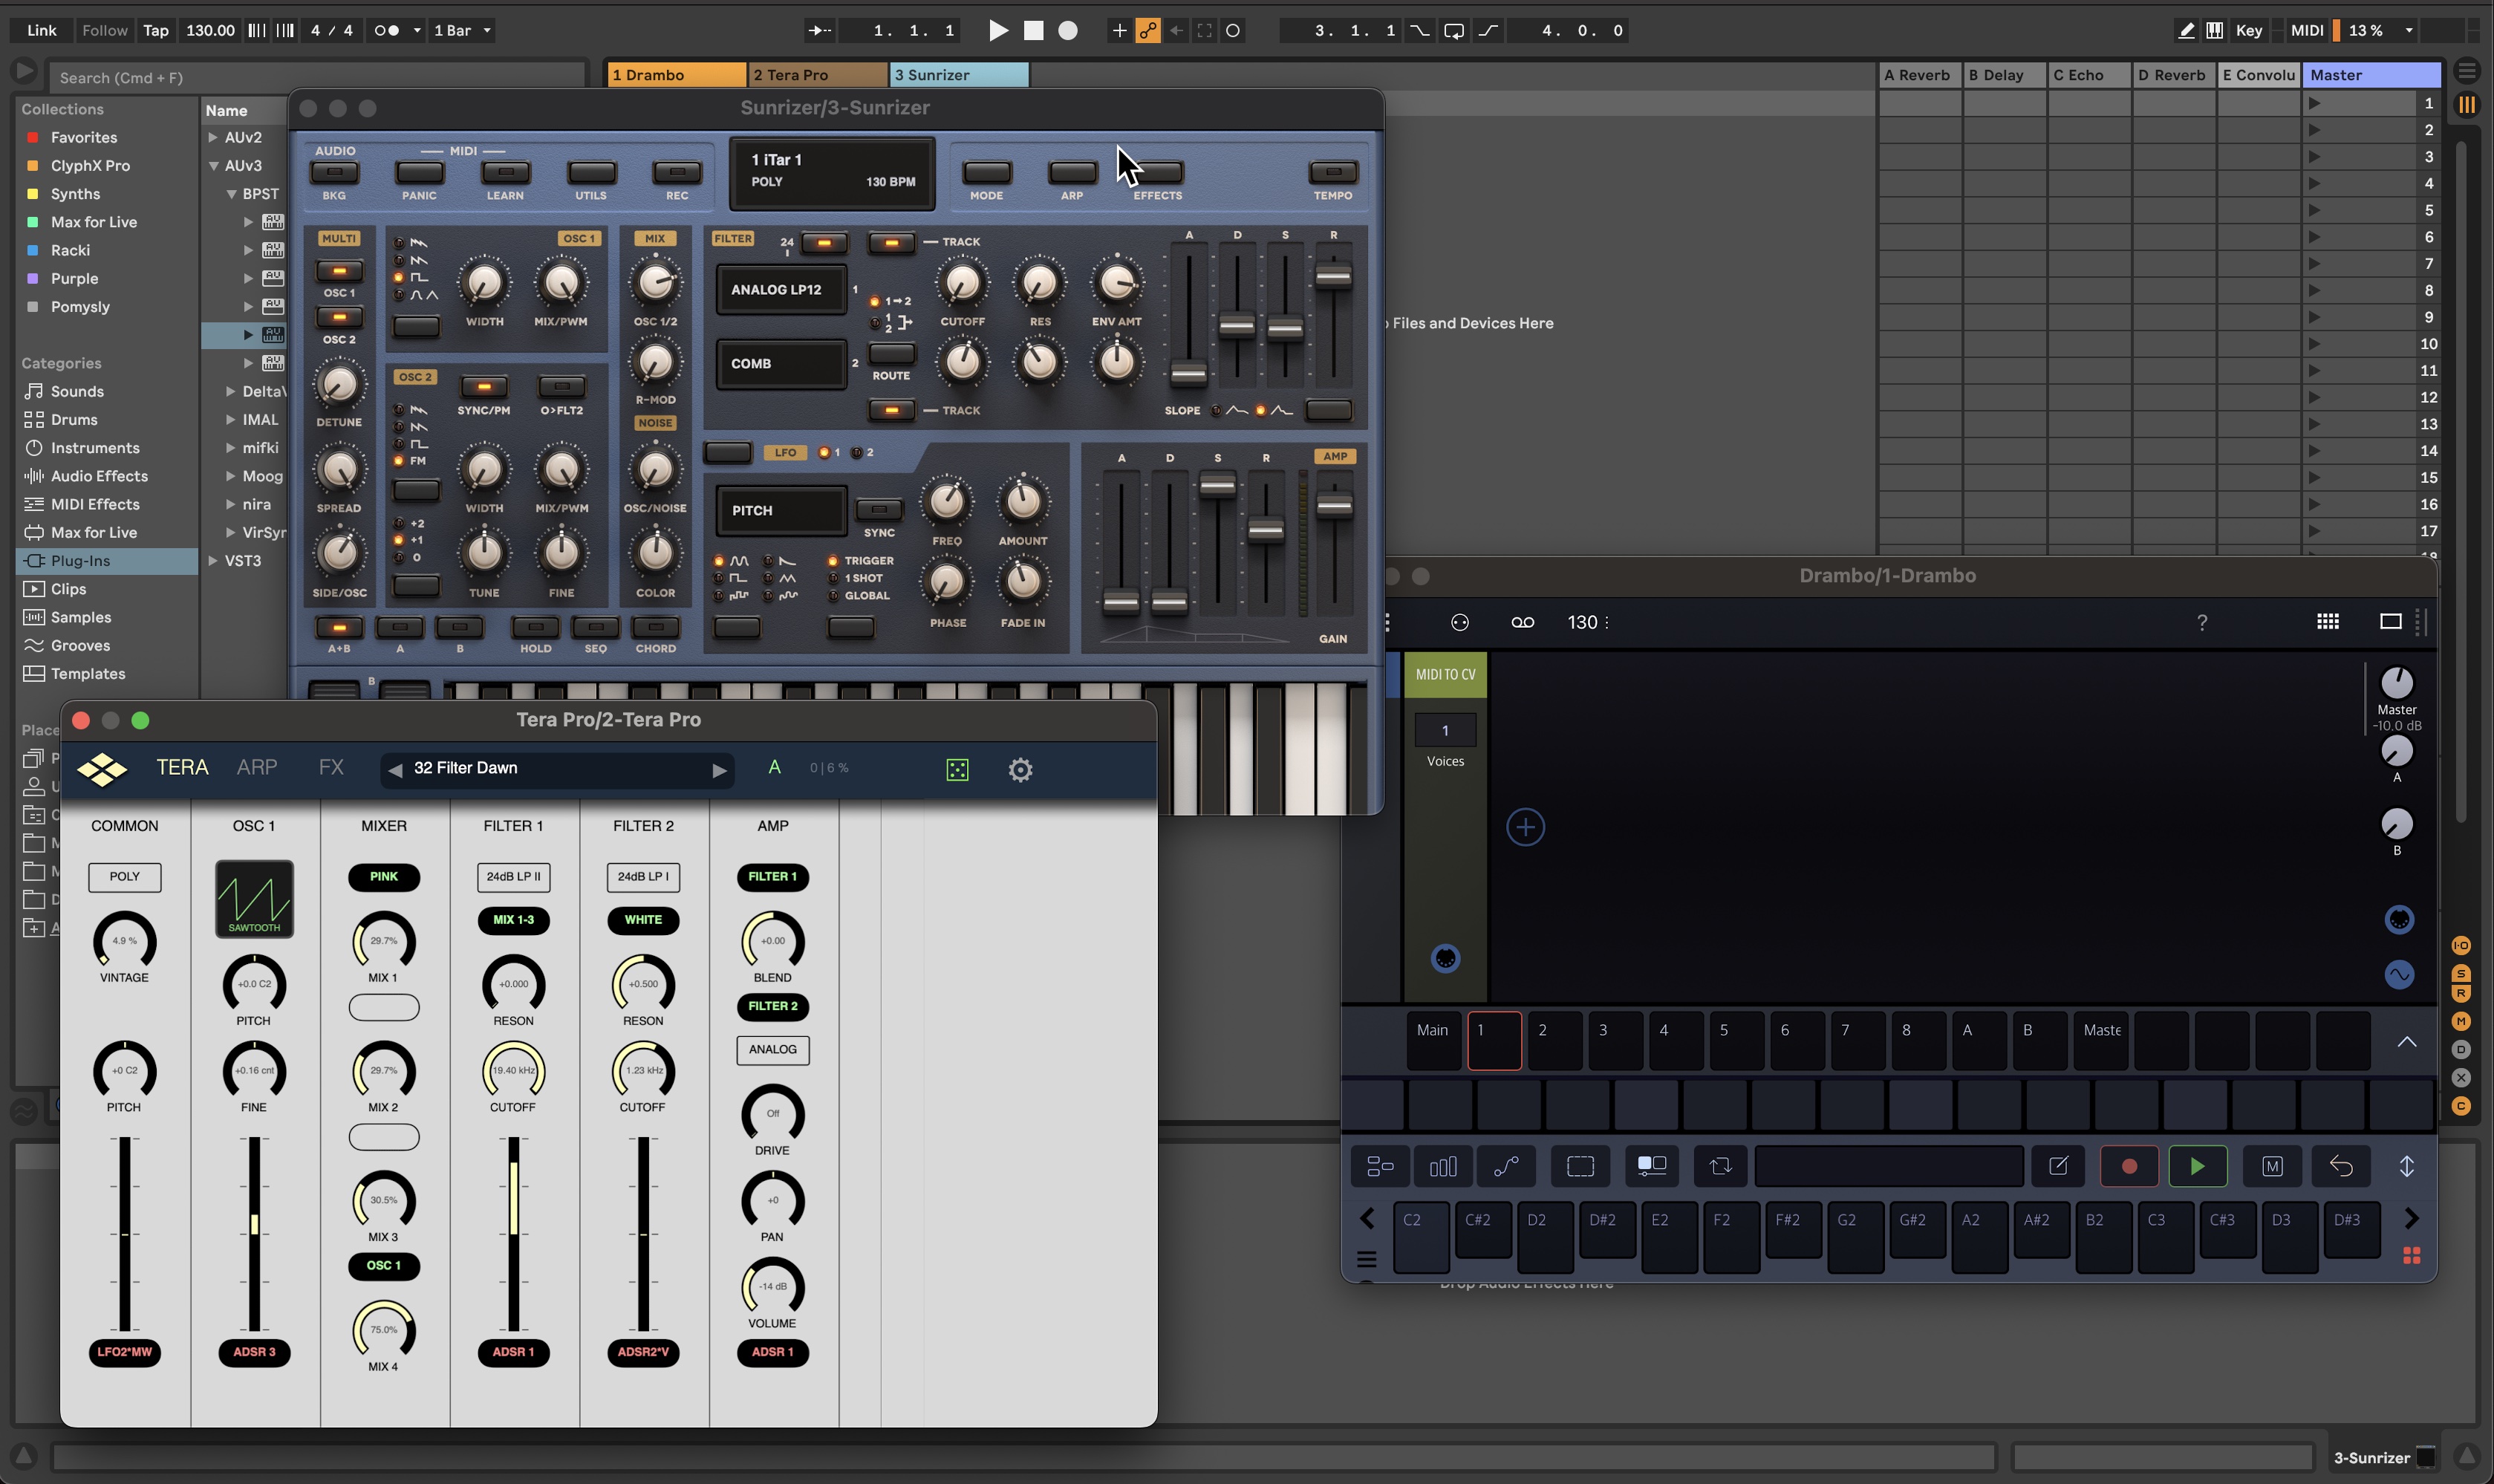Viewport: 2494px width, 1484px height.
Task: Click the Tera Pro randomize dice icon
Action: pyautogui.click(x=957, y=769)
